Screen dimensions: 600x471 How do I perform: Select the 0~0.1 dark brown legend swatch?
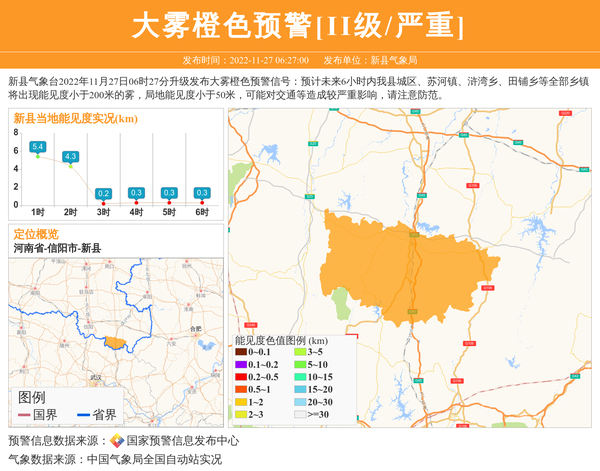240,352
